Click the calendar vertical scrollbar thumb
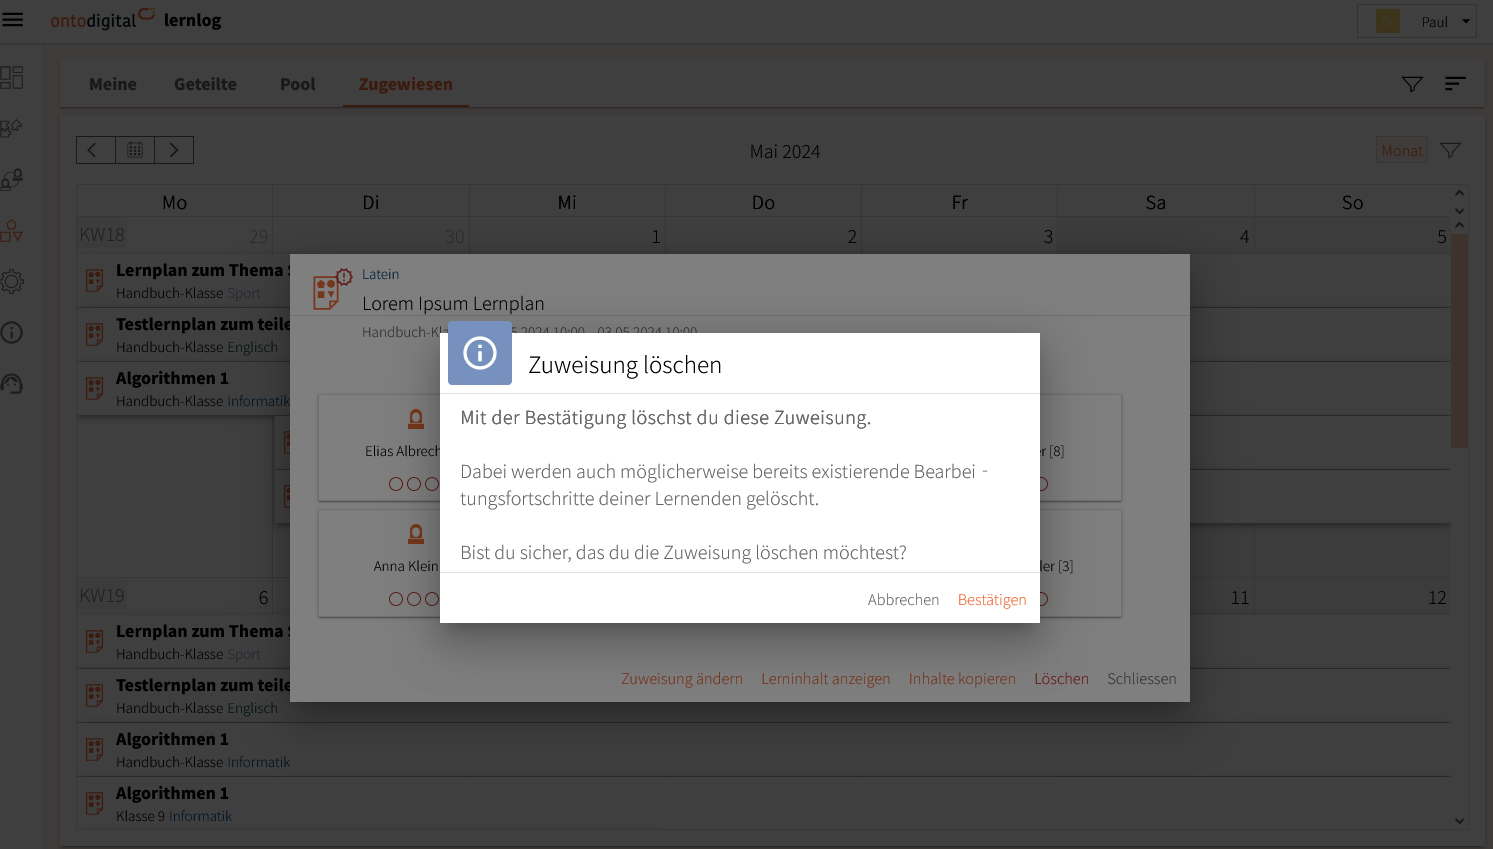 pos(1459,340)
